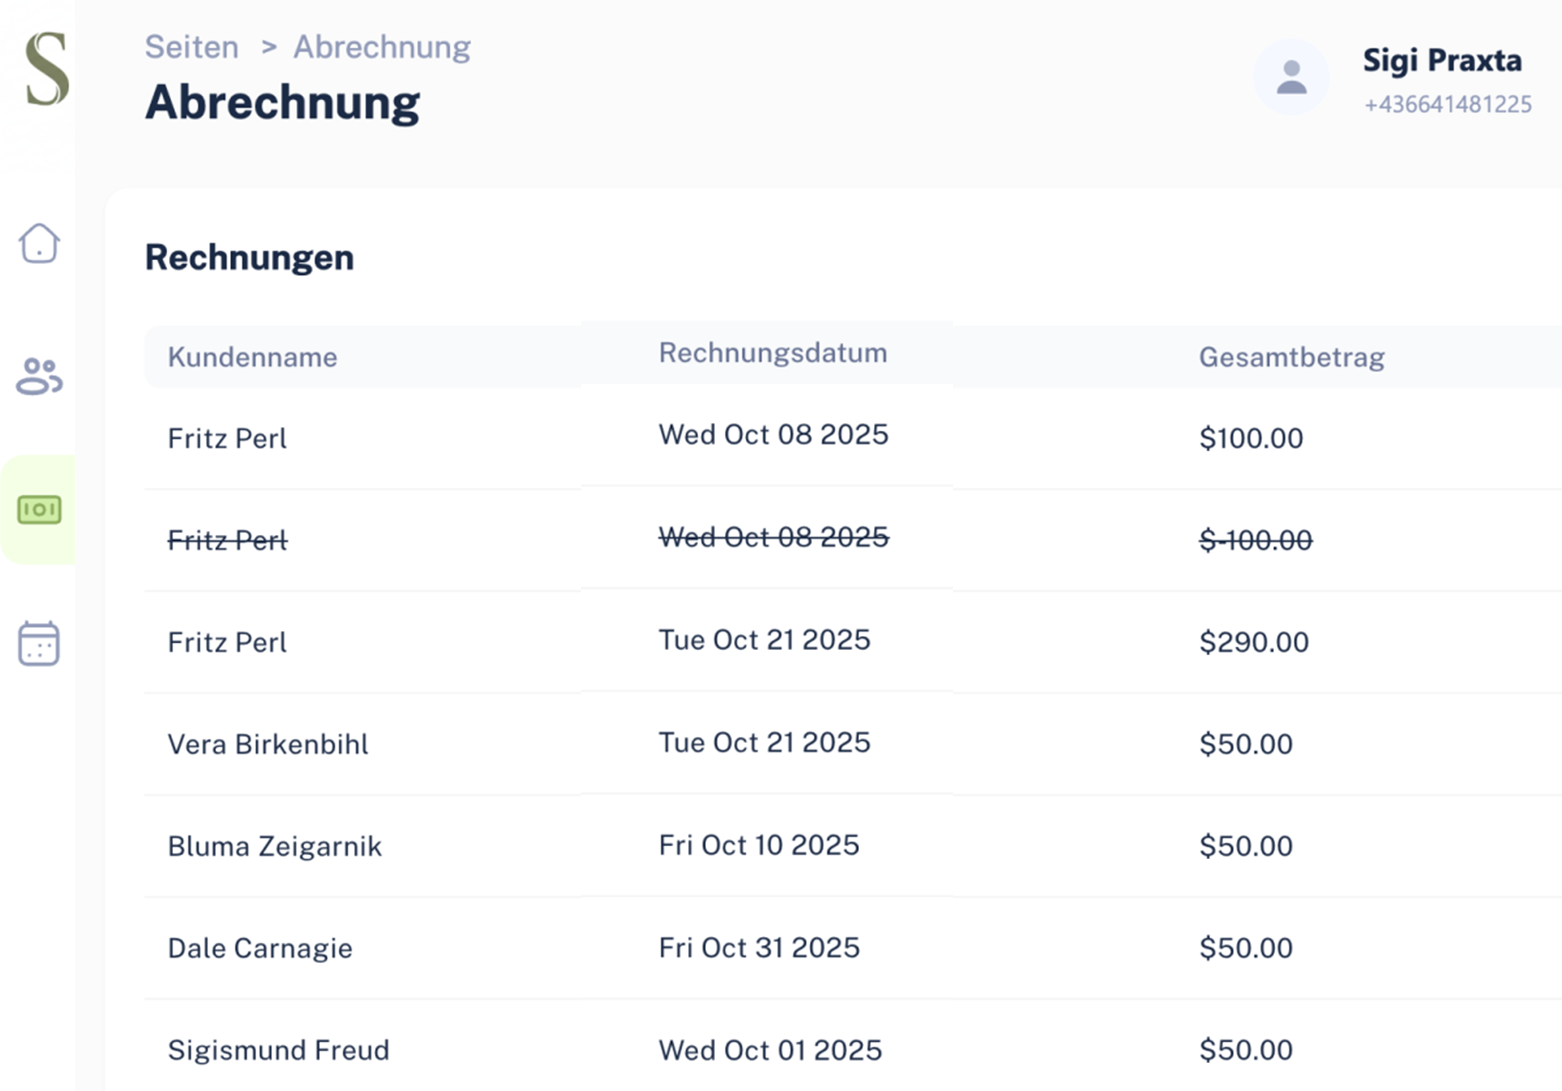The height and width of the screenshot is (1091, 1562).
Task: Open the home dashboard from the sidebar
Action: [x=38, y=243]
